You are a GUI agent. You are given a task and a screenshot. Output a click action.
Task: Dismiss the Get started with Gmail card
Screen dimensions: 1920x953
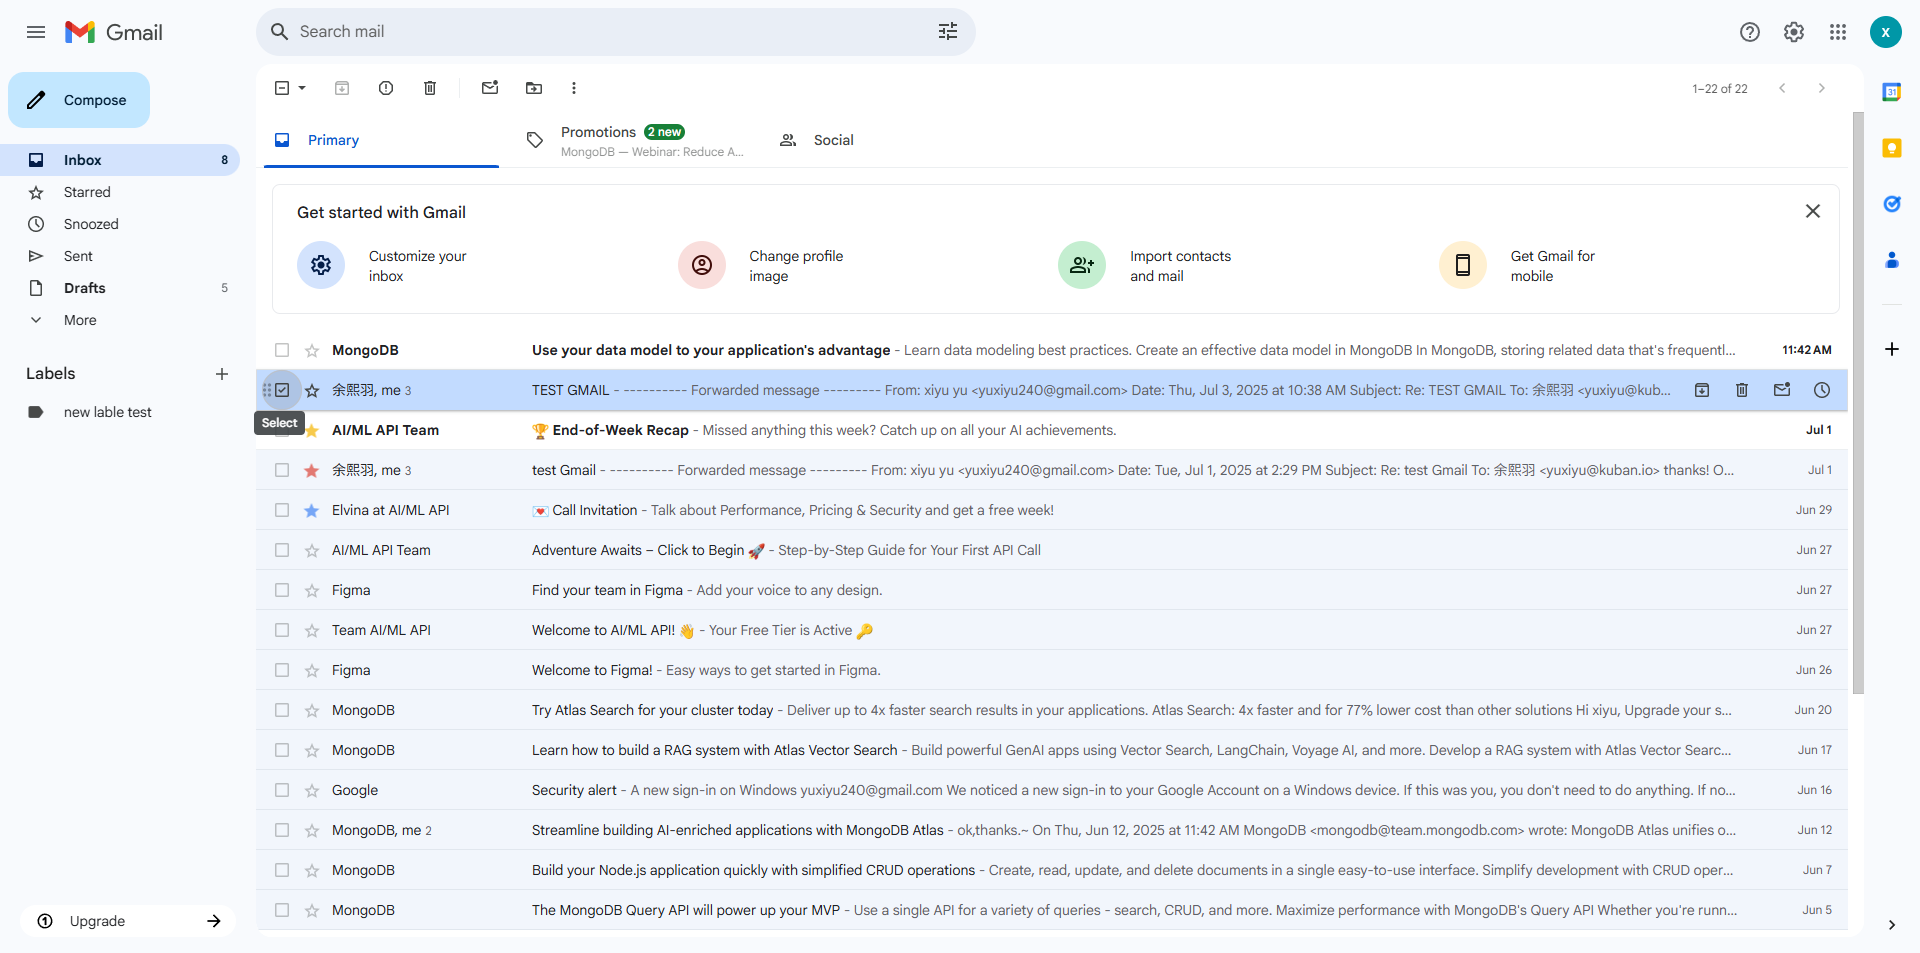(1813, 211)
